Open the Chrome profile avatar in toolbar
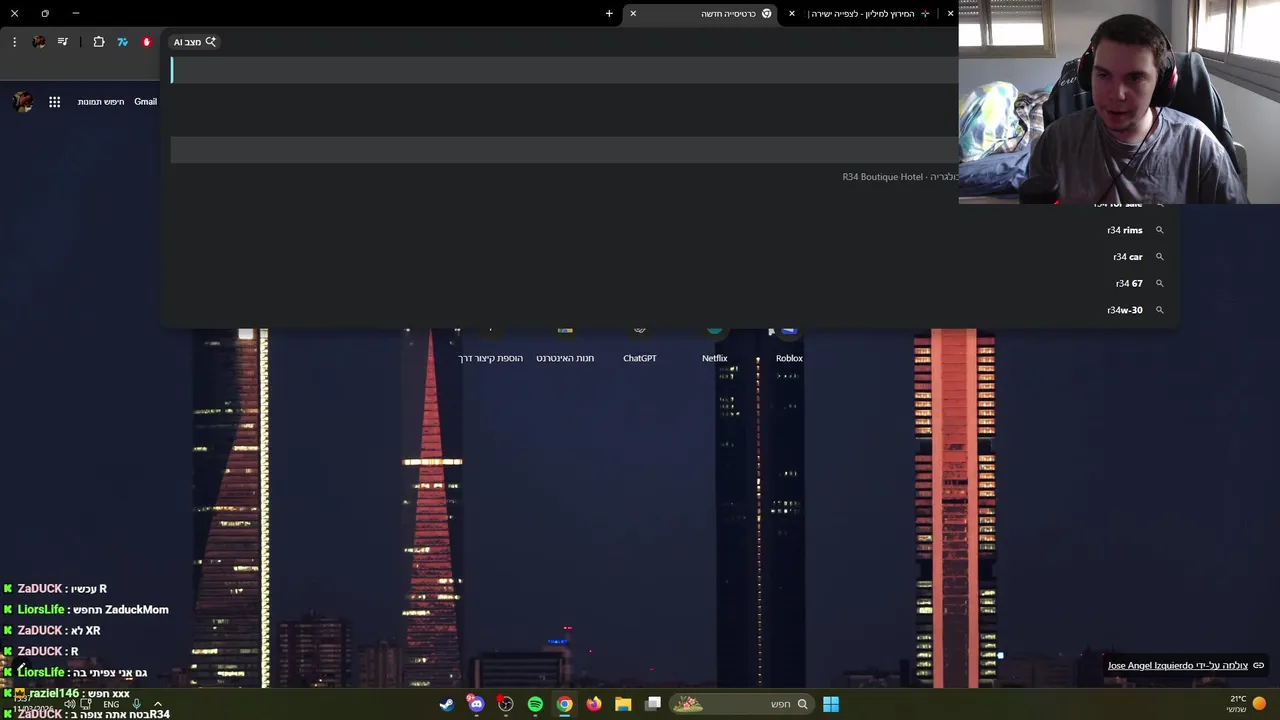Image resolution: width=1280 pixels, height=720 pixels. pos(39,42)
